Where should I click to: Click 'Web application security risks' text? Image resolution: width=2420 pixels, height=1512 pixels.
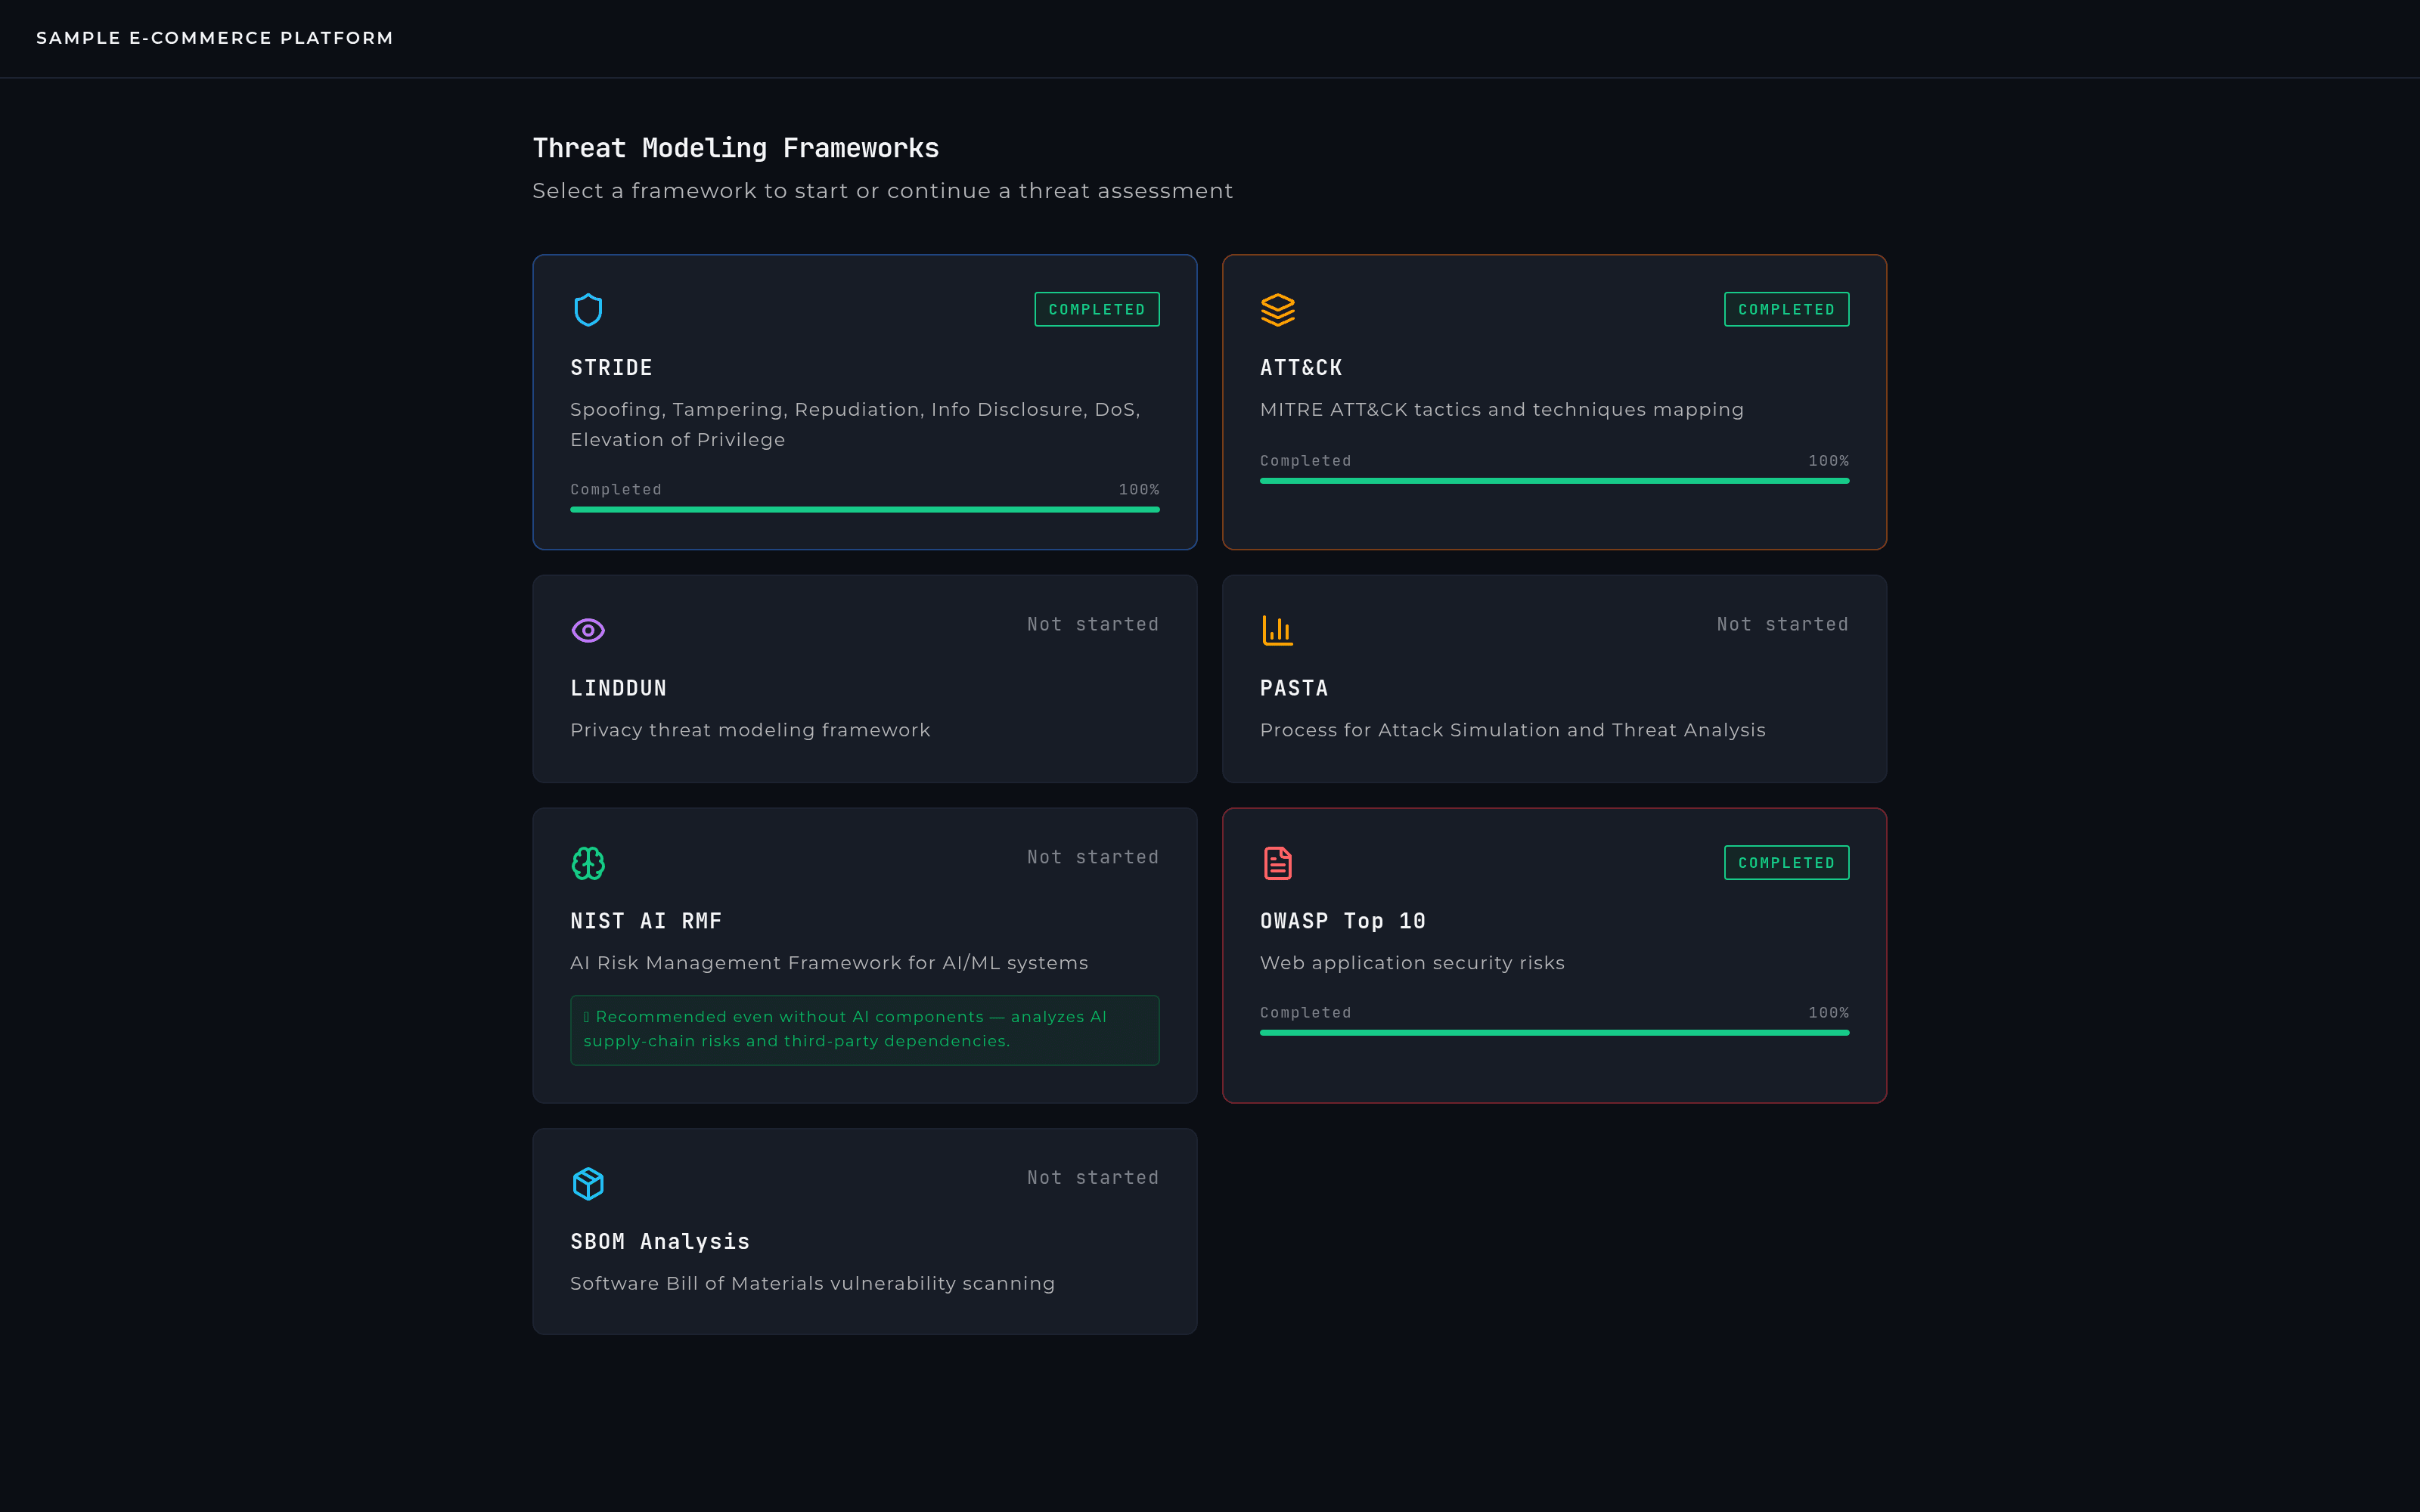1412,963
